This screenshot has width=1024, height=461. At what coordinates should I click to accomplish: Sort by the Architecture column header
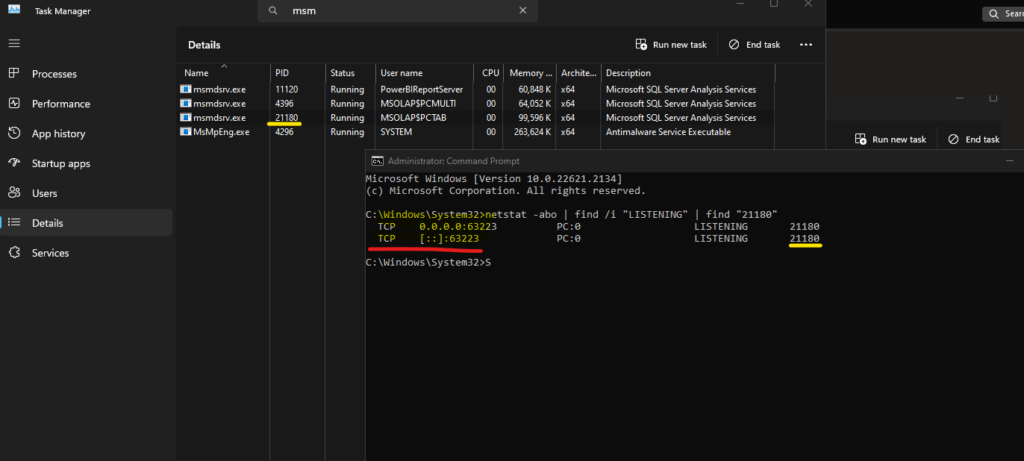[x=579, y=72]
